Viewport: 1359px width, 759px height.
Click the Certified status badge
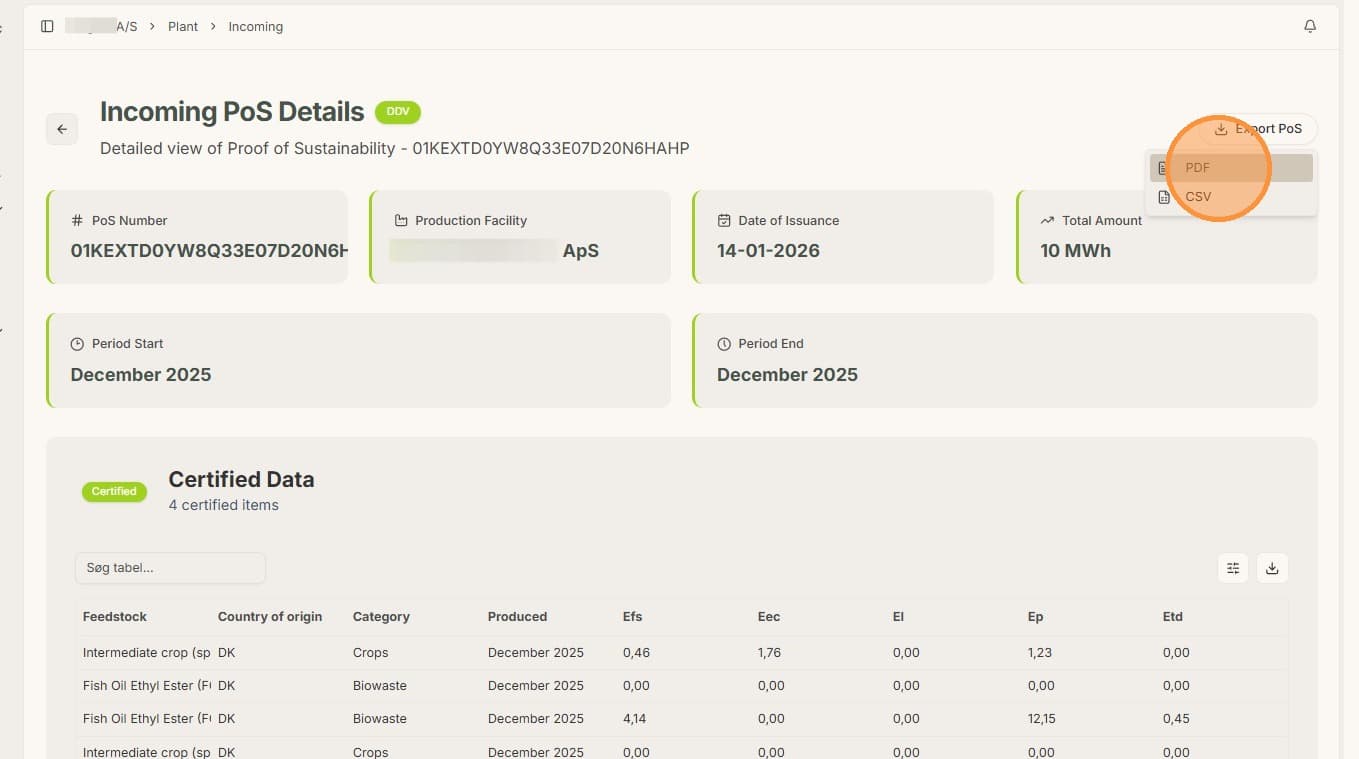114,491
